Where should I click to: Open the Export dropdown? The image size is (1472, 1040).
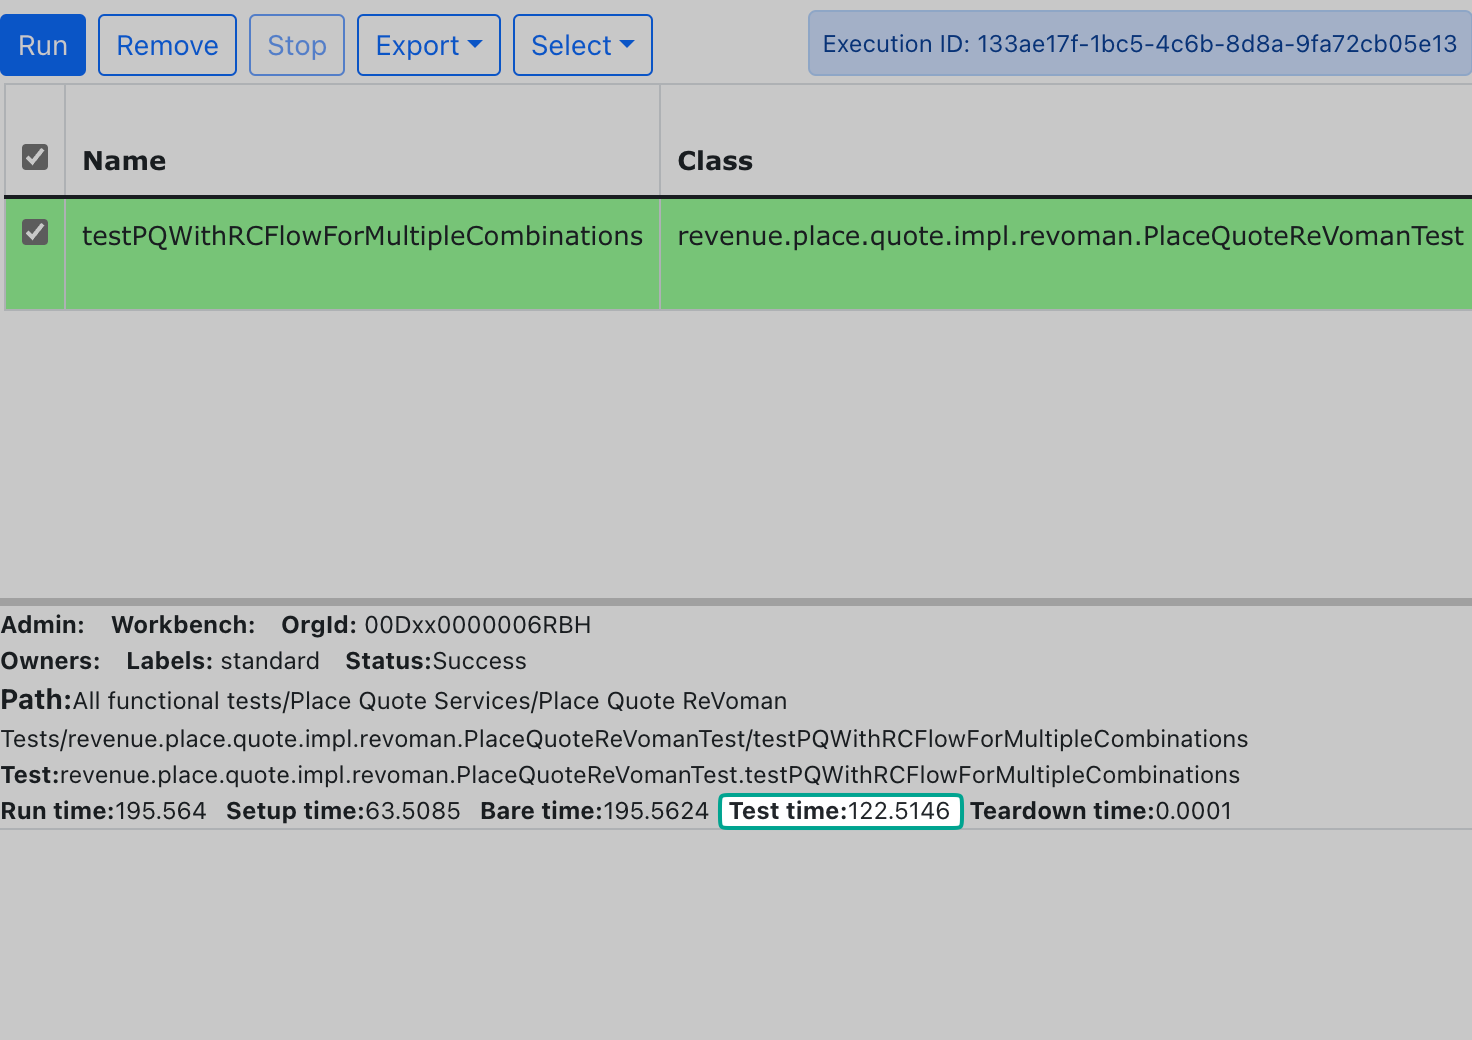[429, 45]
